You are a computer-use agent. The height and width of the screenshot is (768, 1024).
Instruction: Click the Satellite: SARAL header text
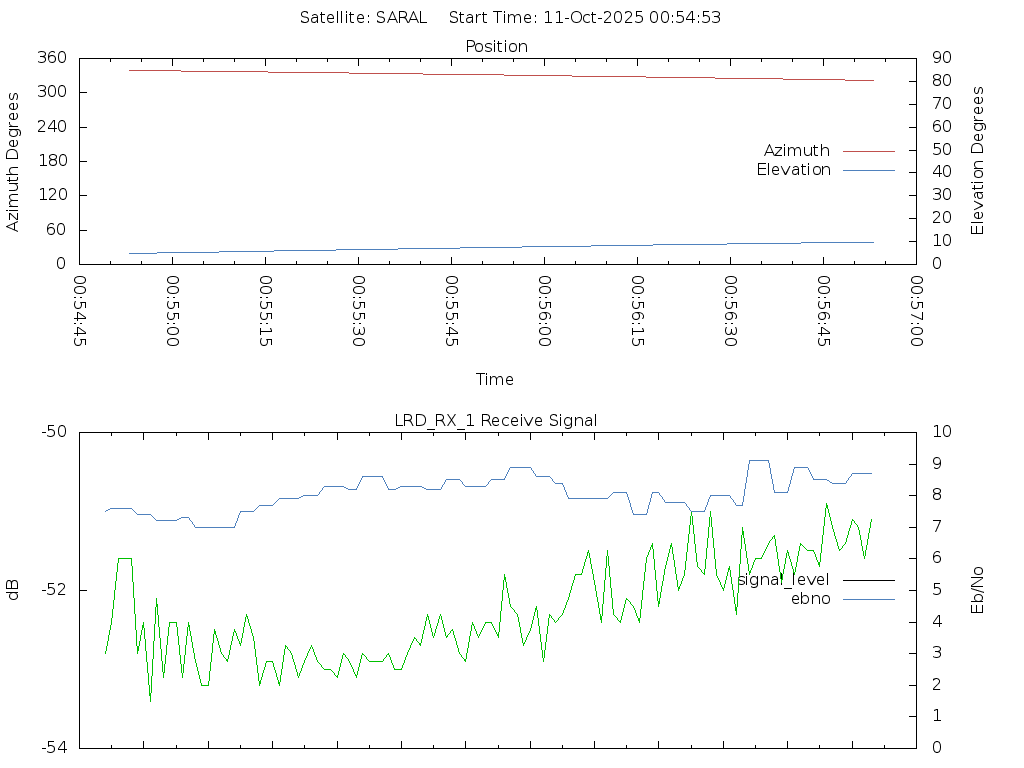[363, 17]
